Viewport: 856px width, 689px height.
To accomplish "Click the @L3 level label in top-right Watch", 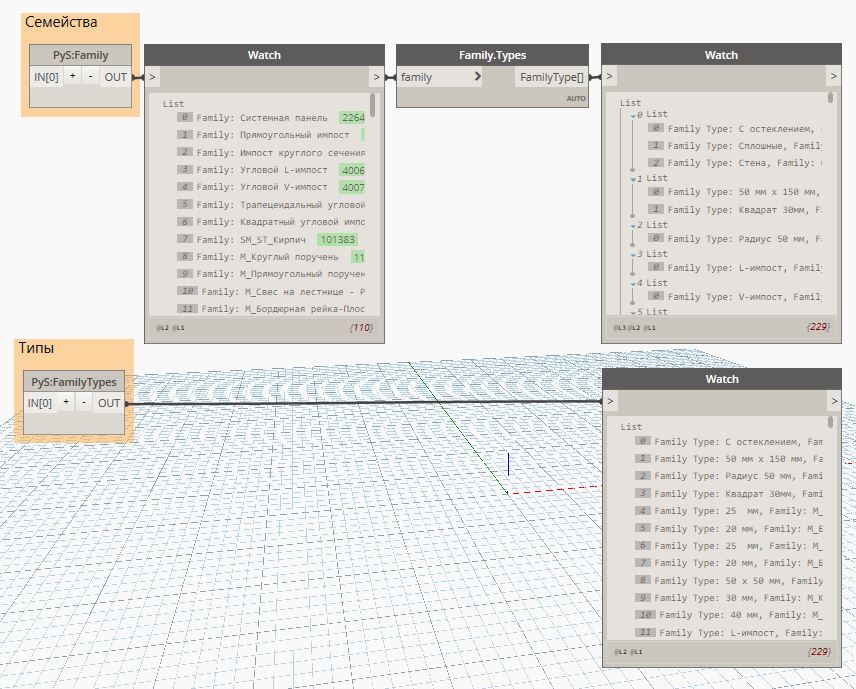I will (x=620, y=328).
